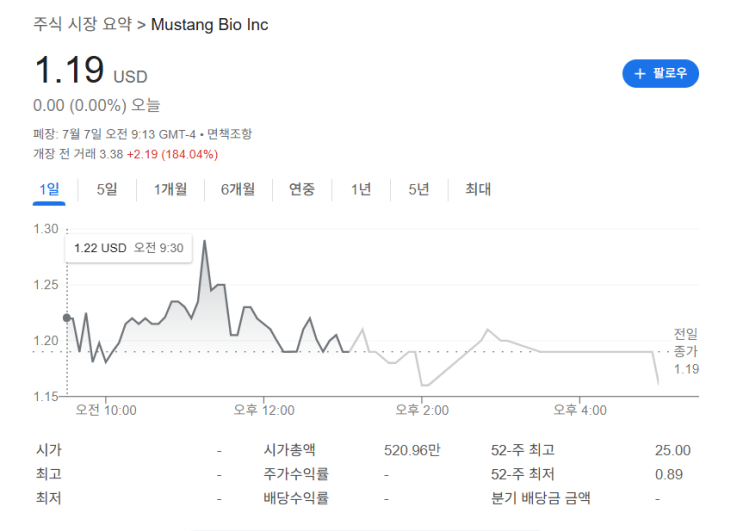The width and height of the screenshot is (743, 531).
Task: Select the 연중 year-to-date tab
Action: click(302, 189)
